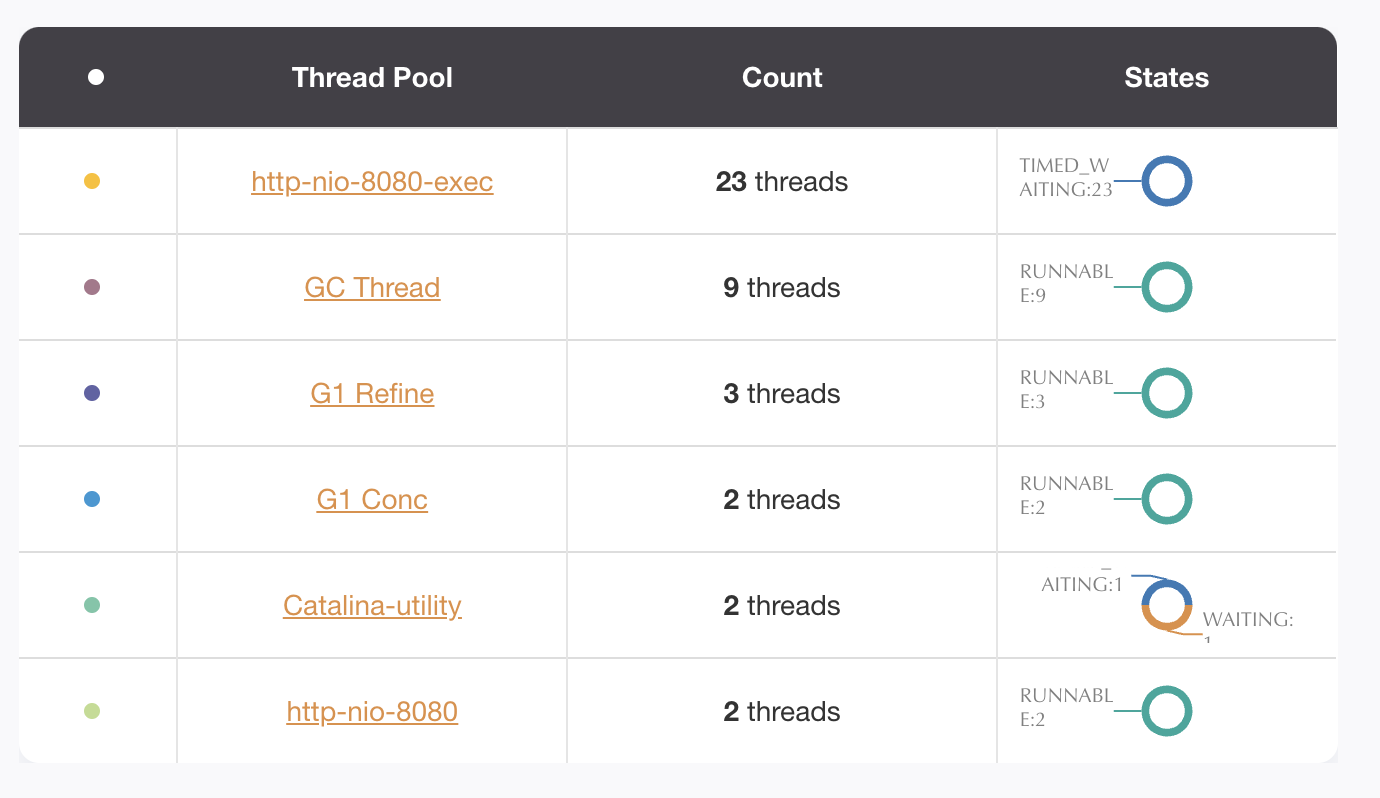
Task: Click the G1 Conc states donut chart
Action: 1167,500
